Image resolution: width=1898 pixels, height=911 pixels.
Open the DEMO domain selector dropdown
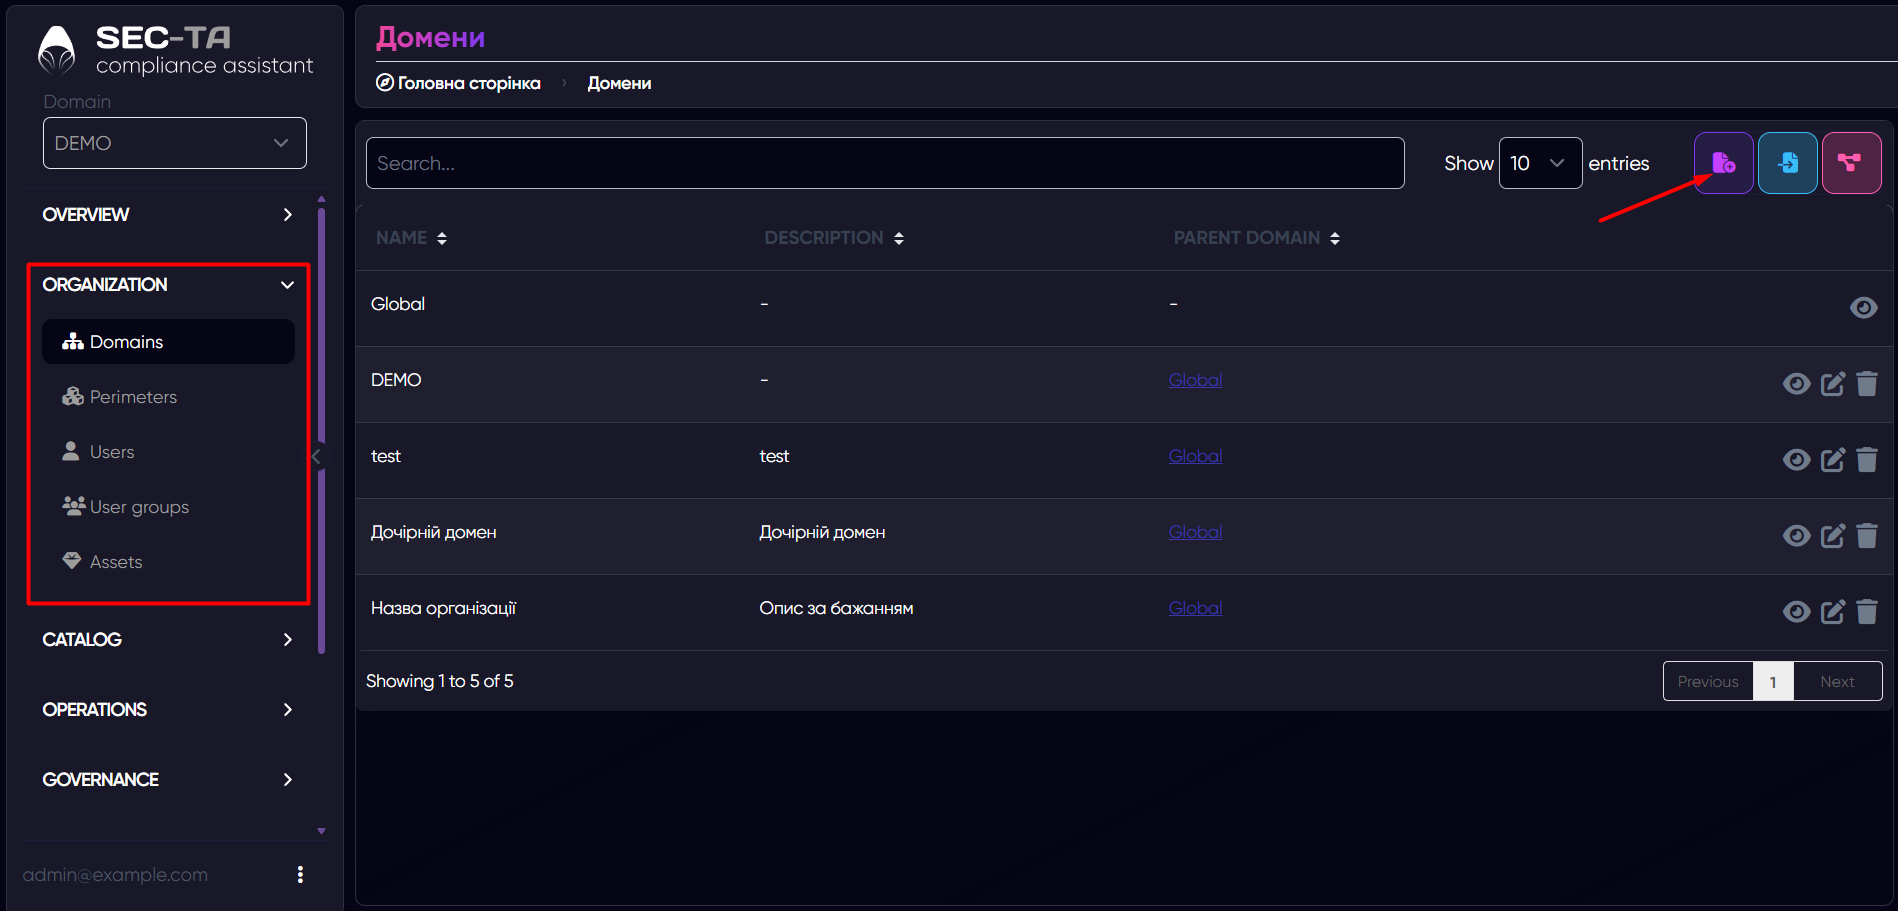175,143
